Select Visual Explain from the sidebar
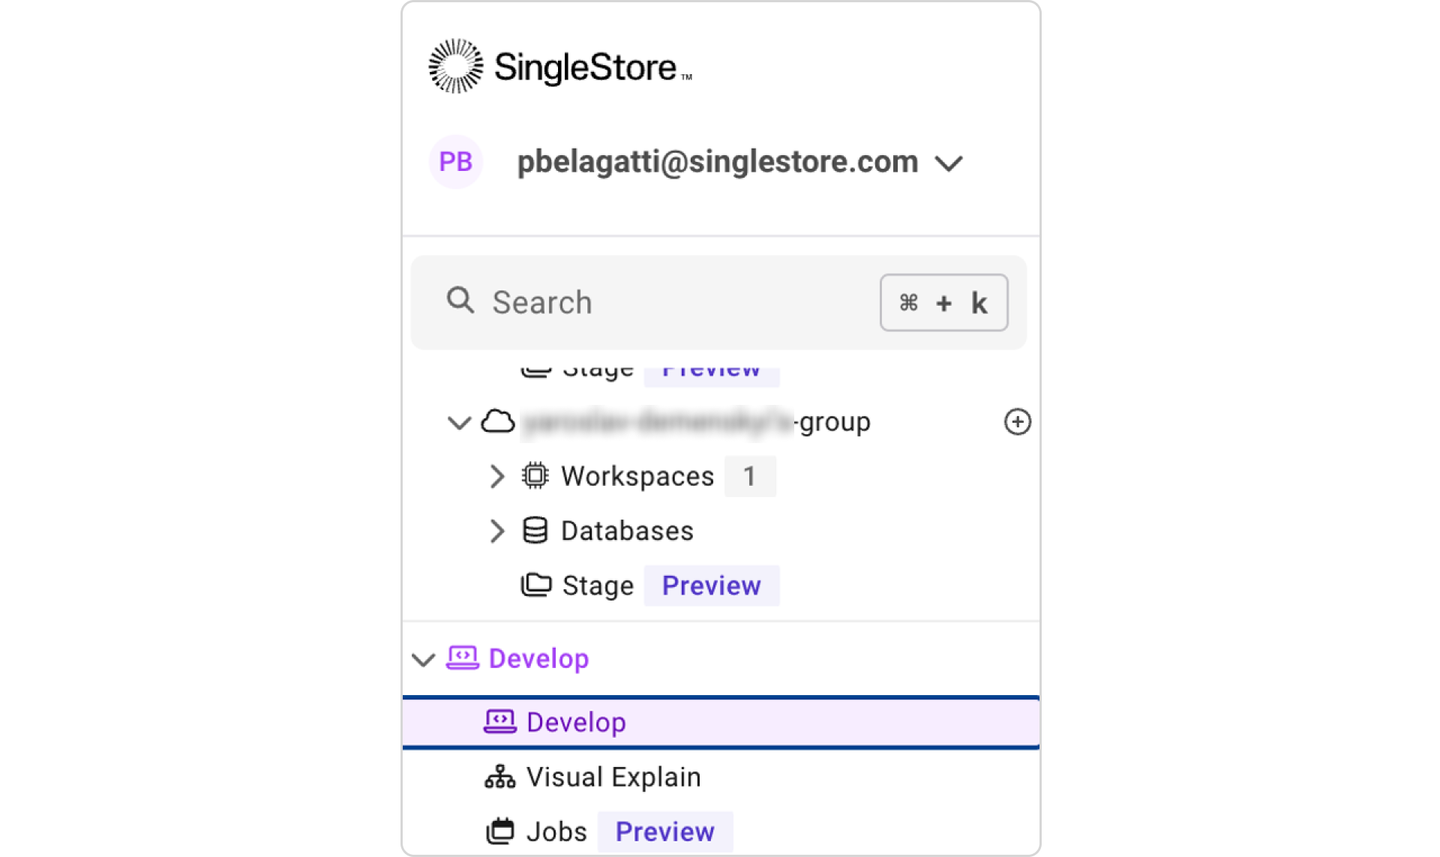 pyautogui.click(x=612, y=776)
